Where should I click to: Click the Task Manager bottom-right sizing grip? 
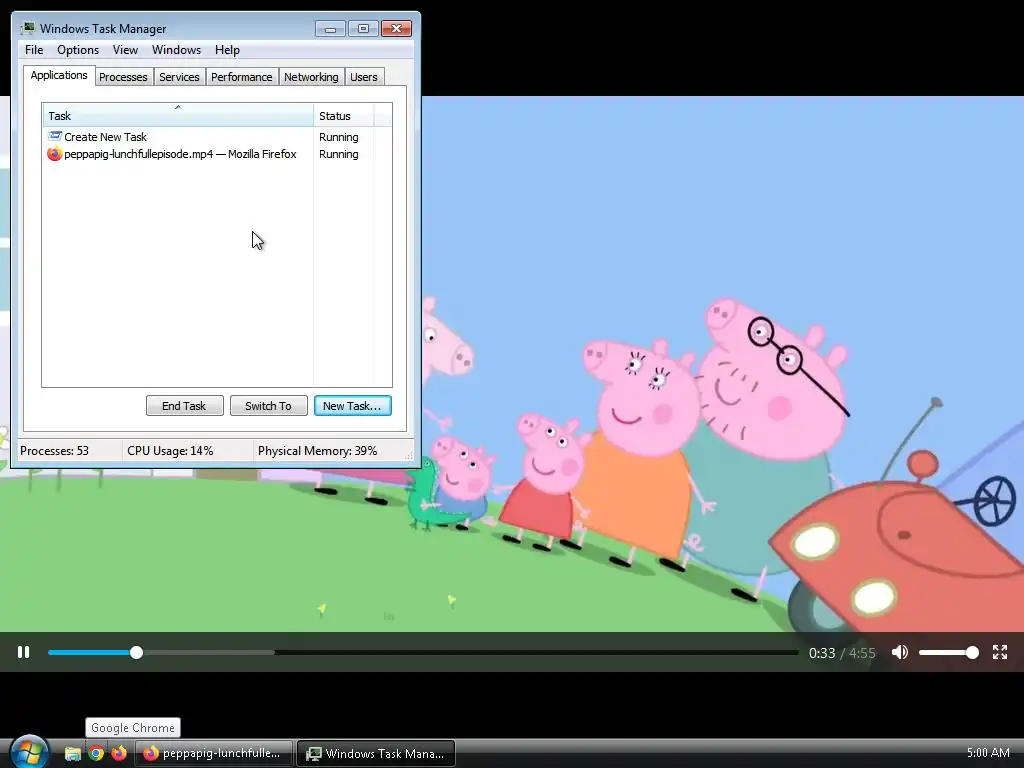pos(409,455)
